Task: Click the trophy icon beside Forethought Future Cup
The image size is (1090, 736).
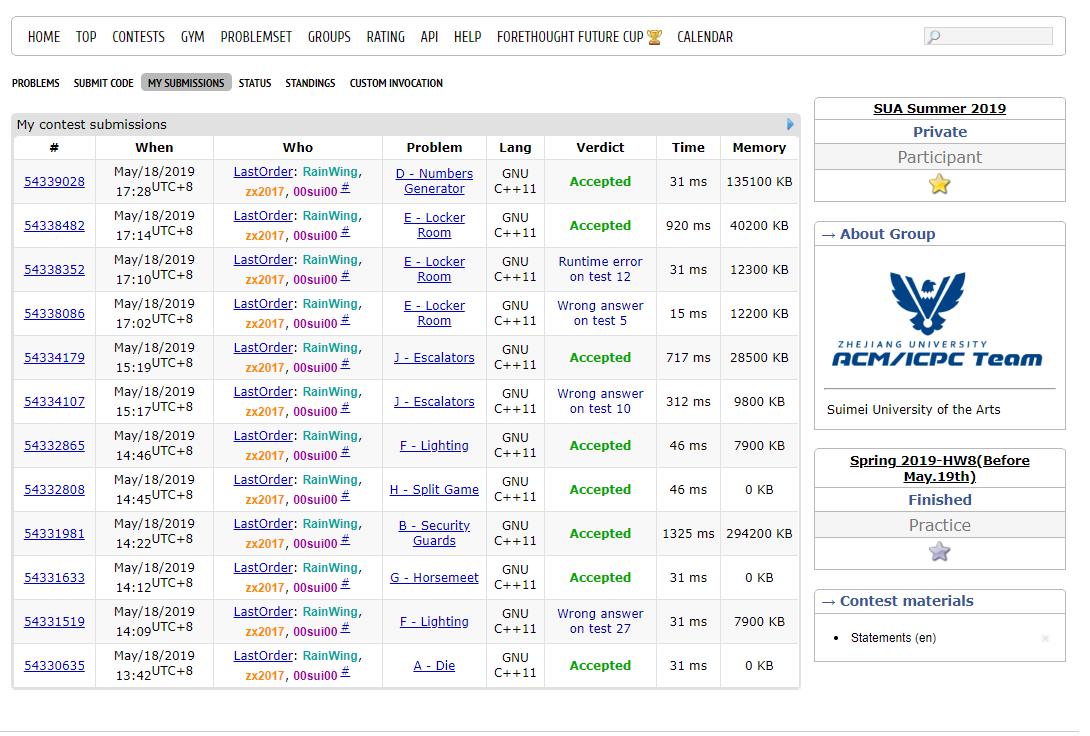Action: pyautogui.click(x=654, y=37)
